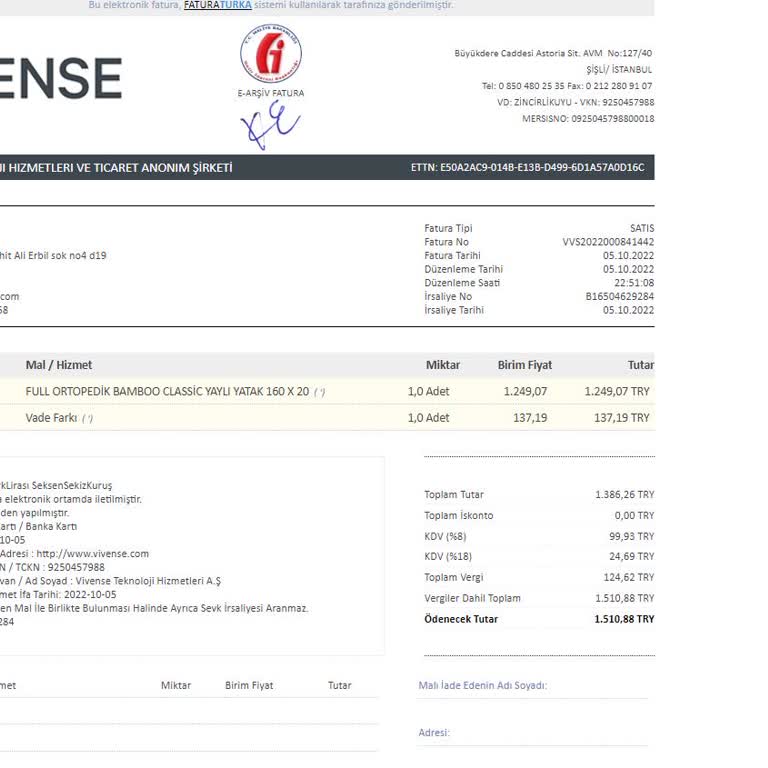Select the Düzenleme Saati value 22:51:08
Viewport: 768px width, 768px height.
634,283
